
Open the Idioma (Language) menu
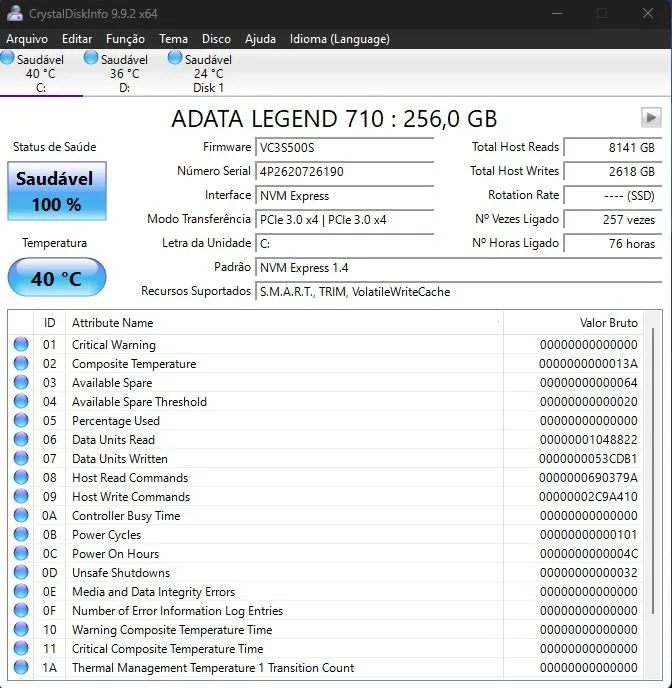340,39
